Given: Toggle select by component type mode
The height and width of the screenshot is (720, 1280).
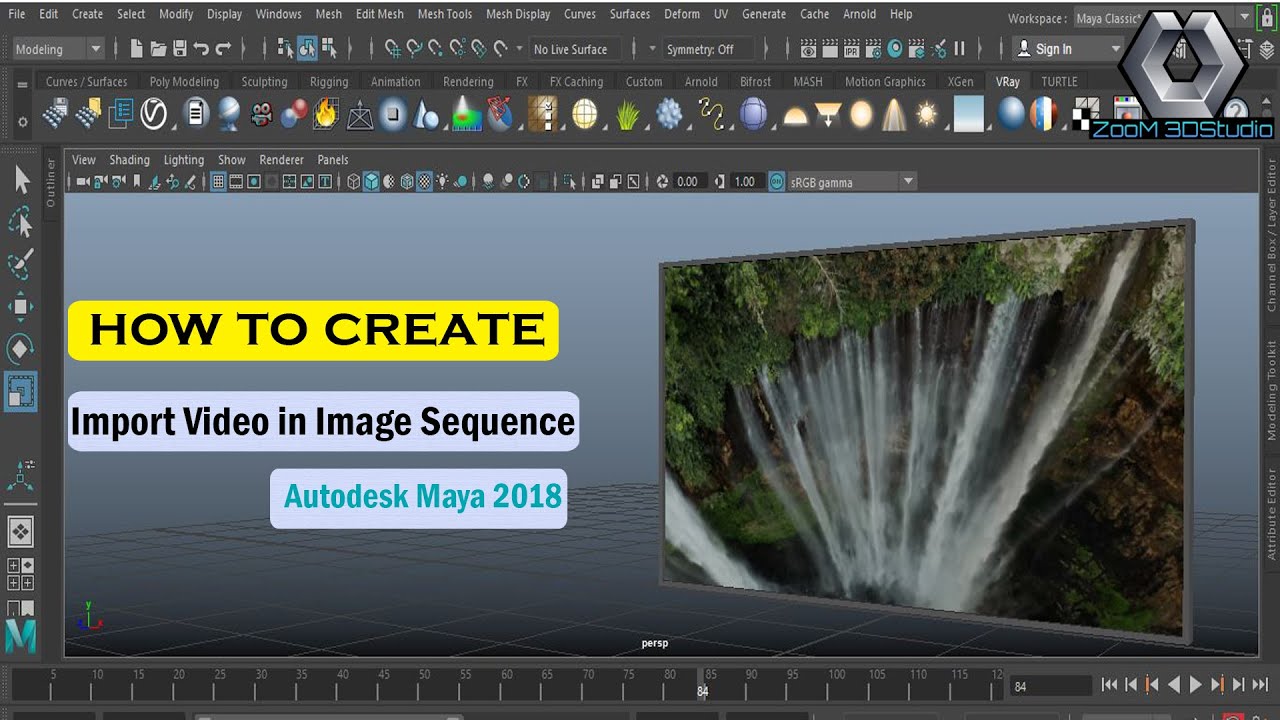Looking at the screenshot, I should point(329,48).
